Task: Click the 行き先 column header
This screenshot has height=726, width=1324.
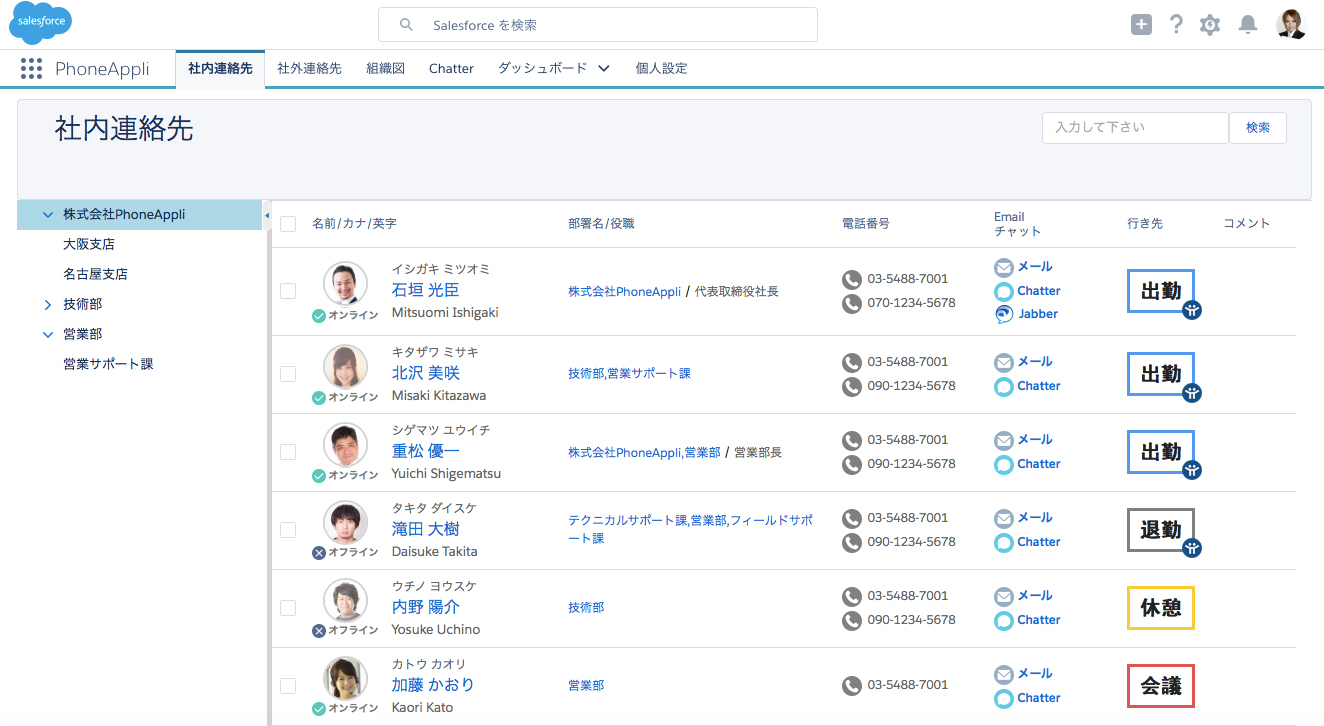Action: (1145, 224)
